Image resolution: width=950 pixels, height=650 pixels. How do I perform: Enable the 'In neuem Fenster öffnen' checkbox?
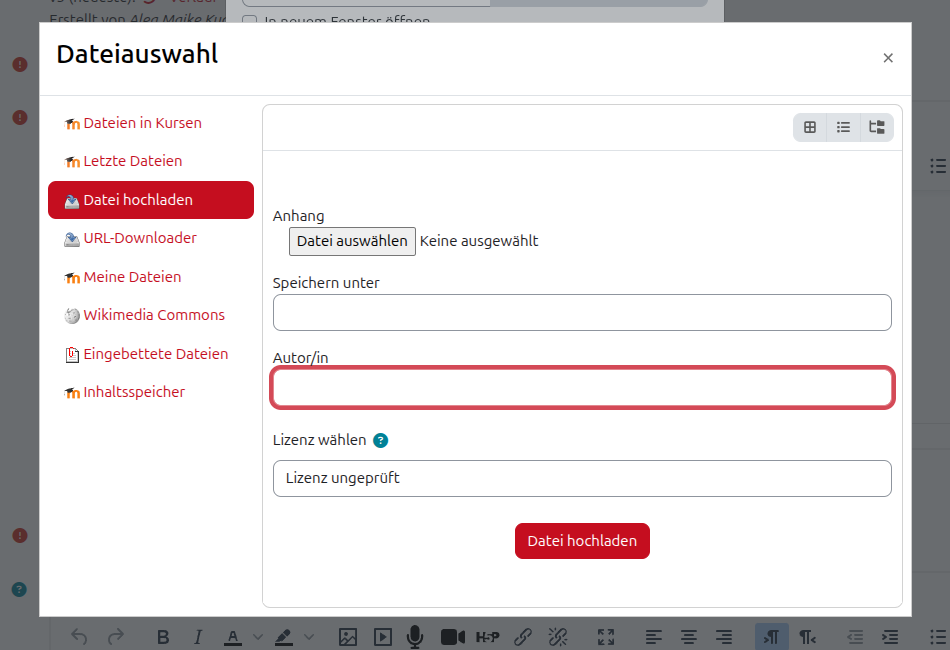[248, 20]
